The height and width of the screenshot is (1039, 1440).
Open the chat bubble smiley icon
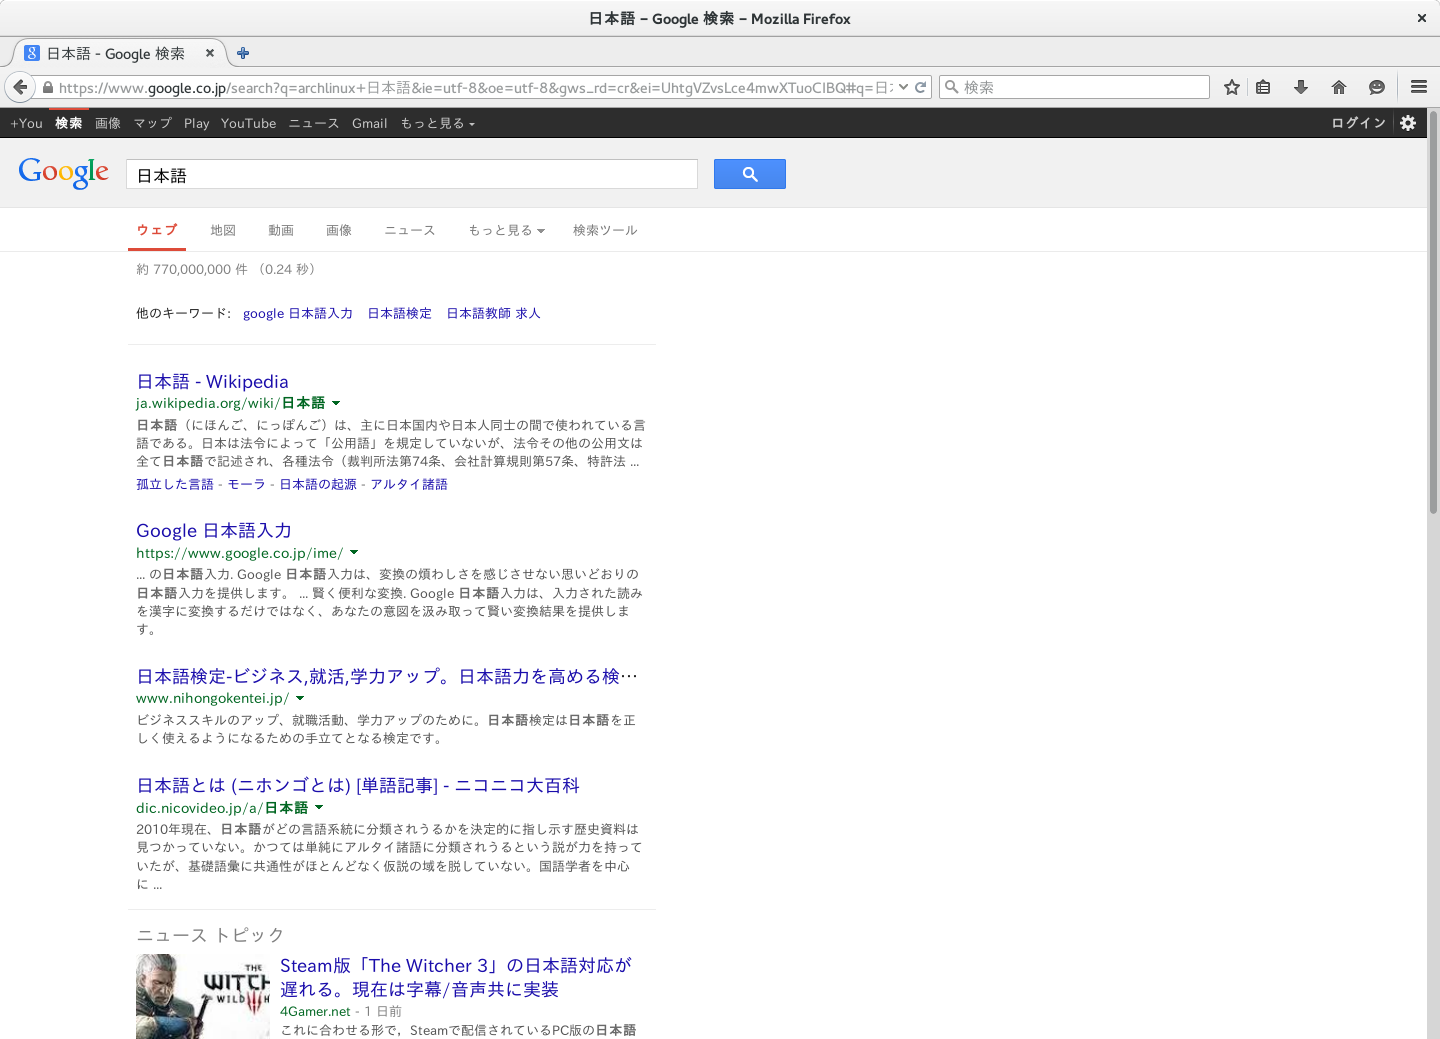click(1377, 87)
